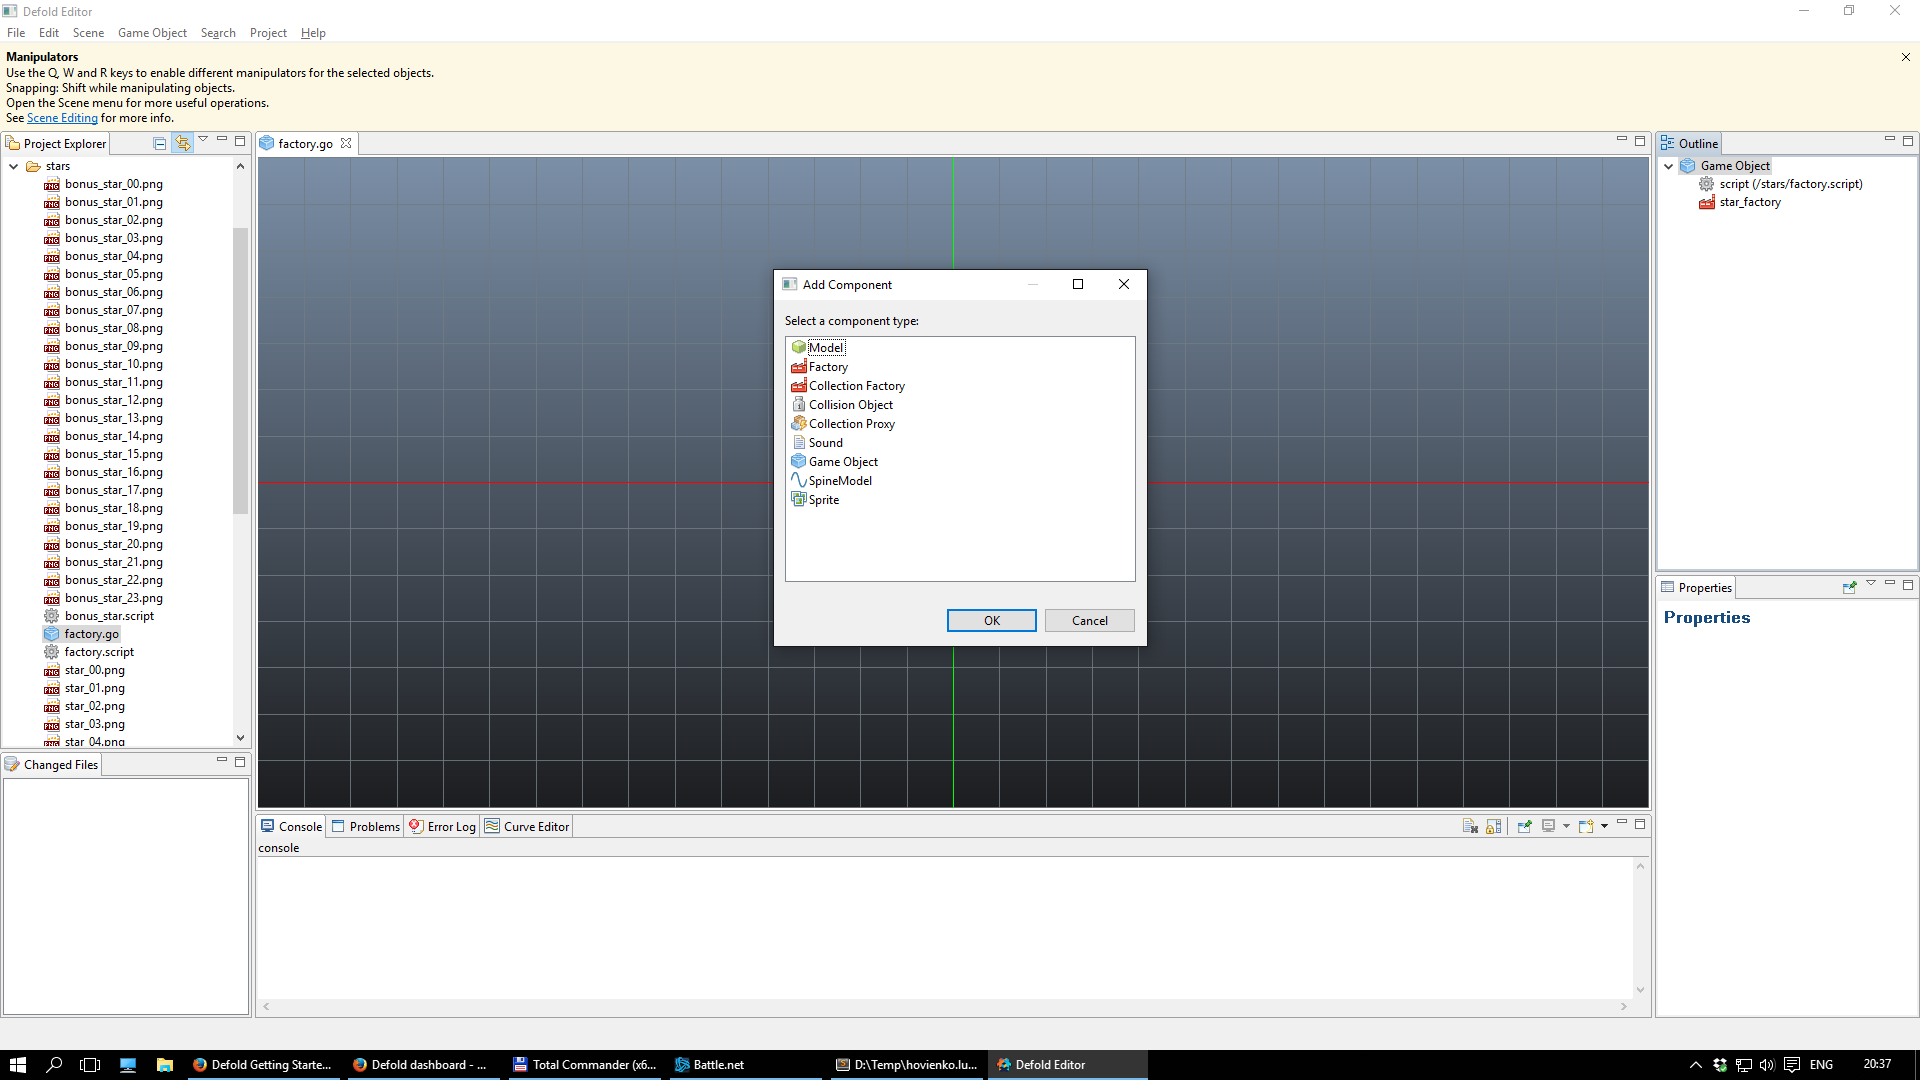Open the Search menu
This screenshot has width=1920, height=1080.
tap(218, 33)
